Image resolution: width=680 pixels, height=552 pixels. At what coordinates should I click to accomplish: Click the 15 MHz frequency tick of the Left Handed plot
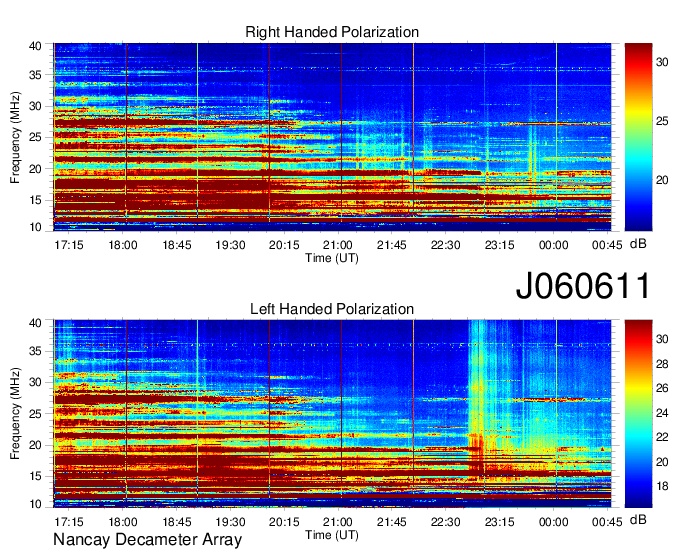coord(36,476)
